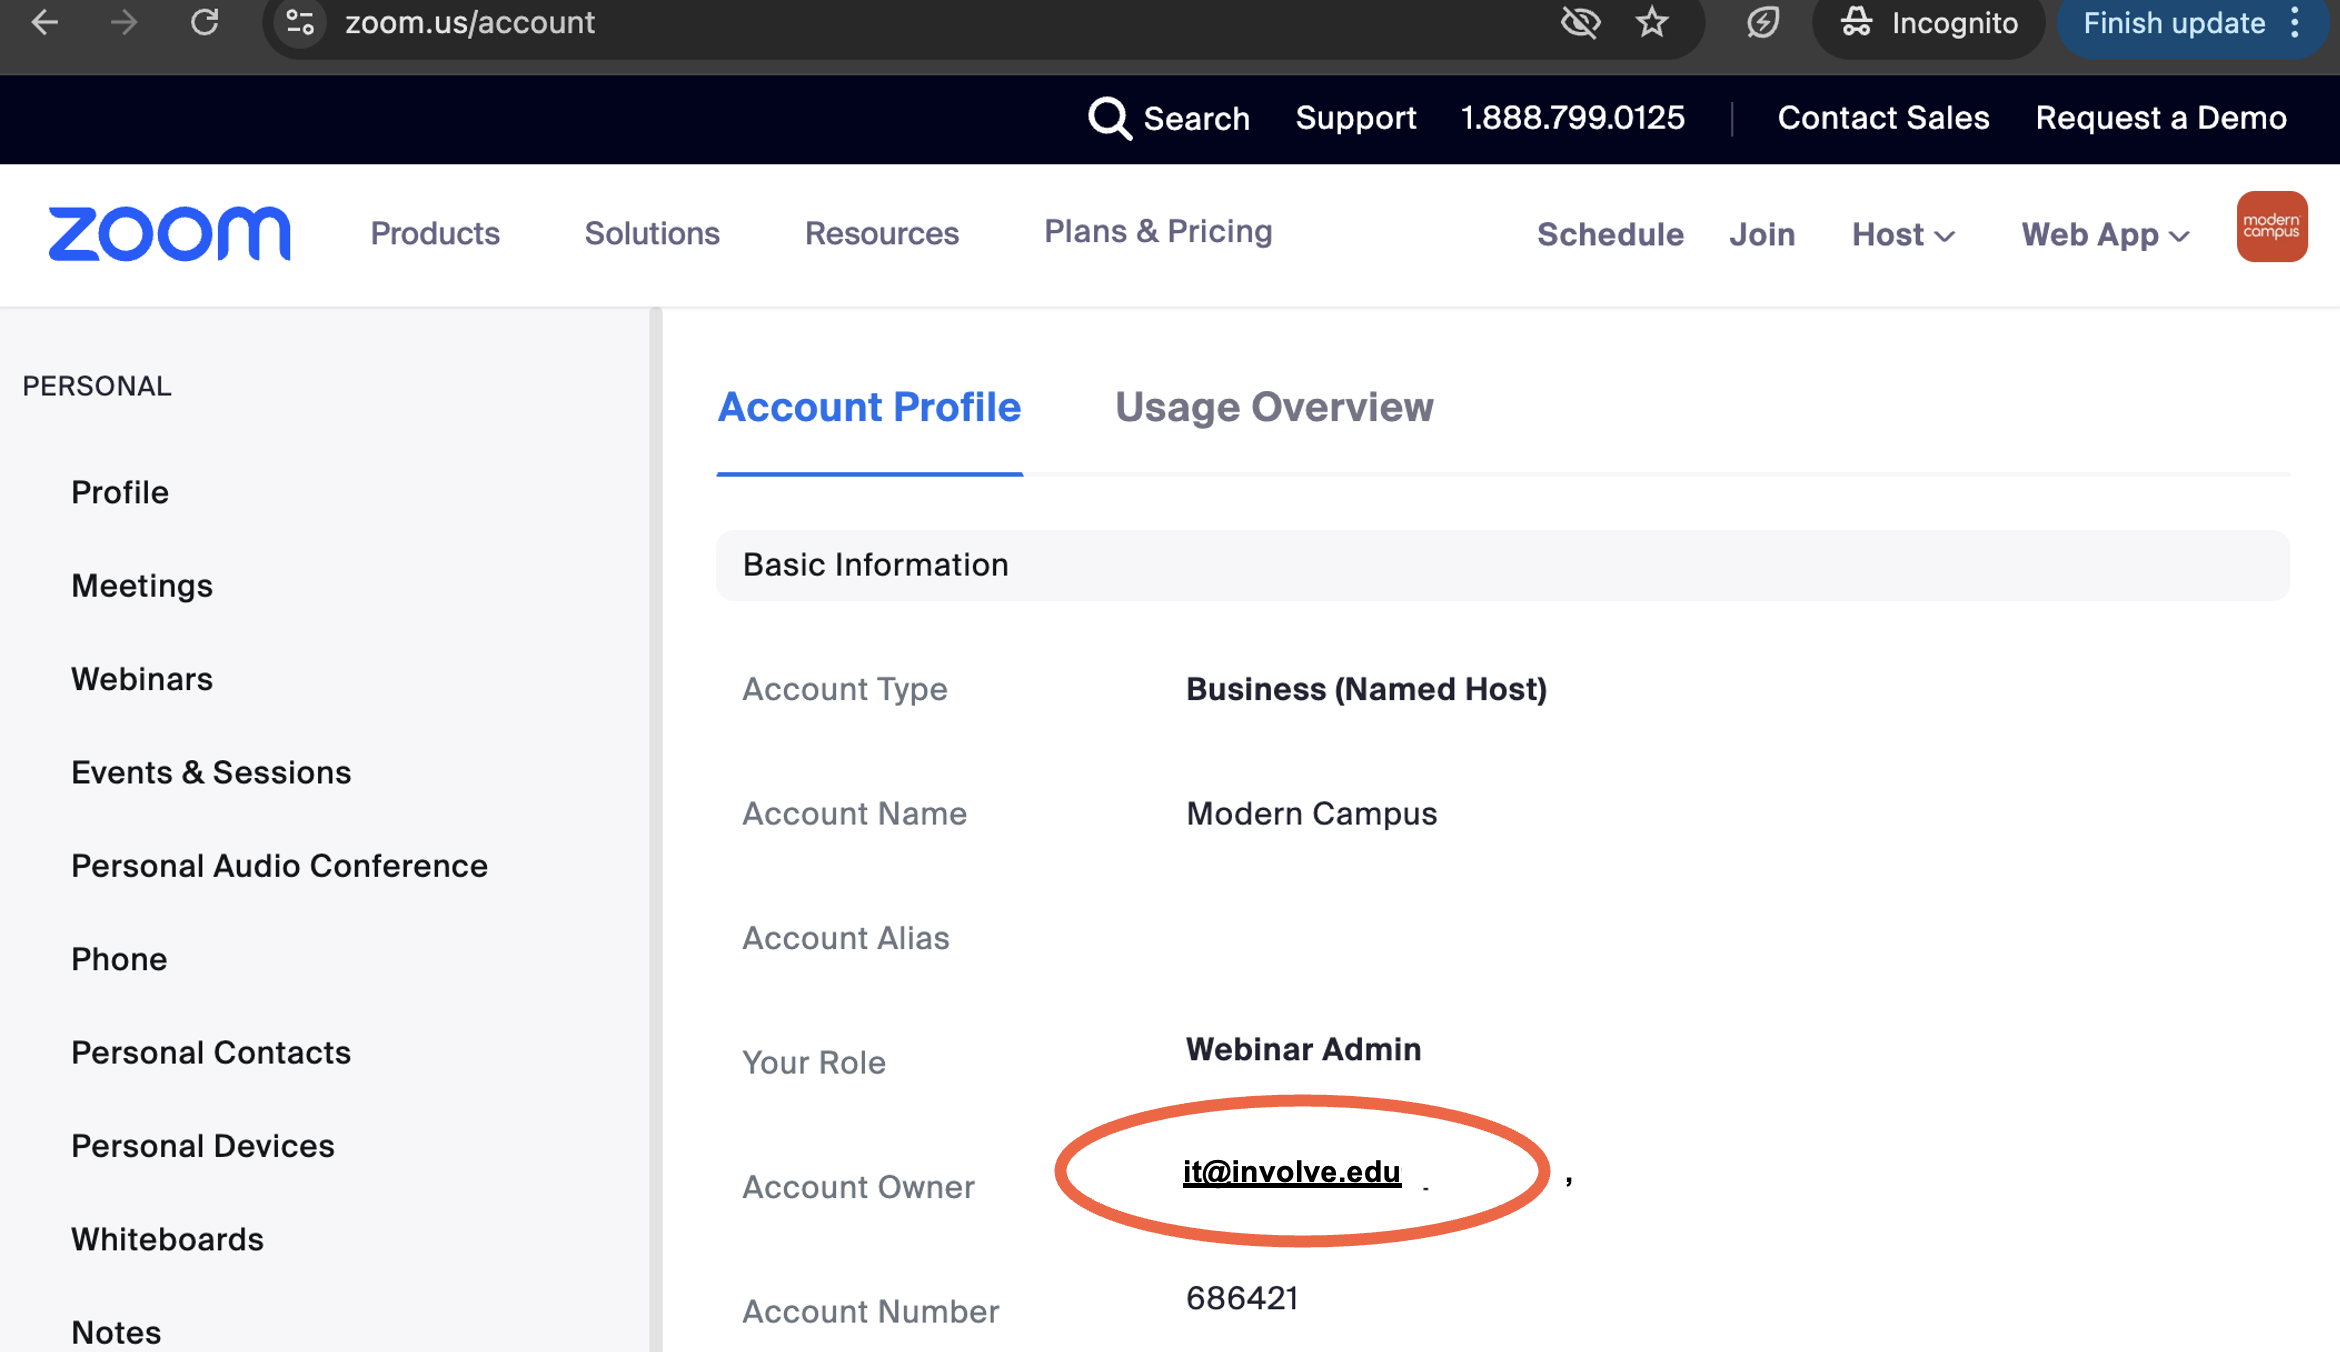Image resolution: width=2340 pixels, height=1352 pixels.
Task: Open Personal Contacts in the sidebar
Action: 211,1052
